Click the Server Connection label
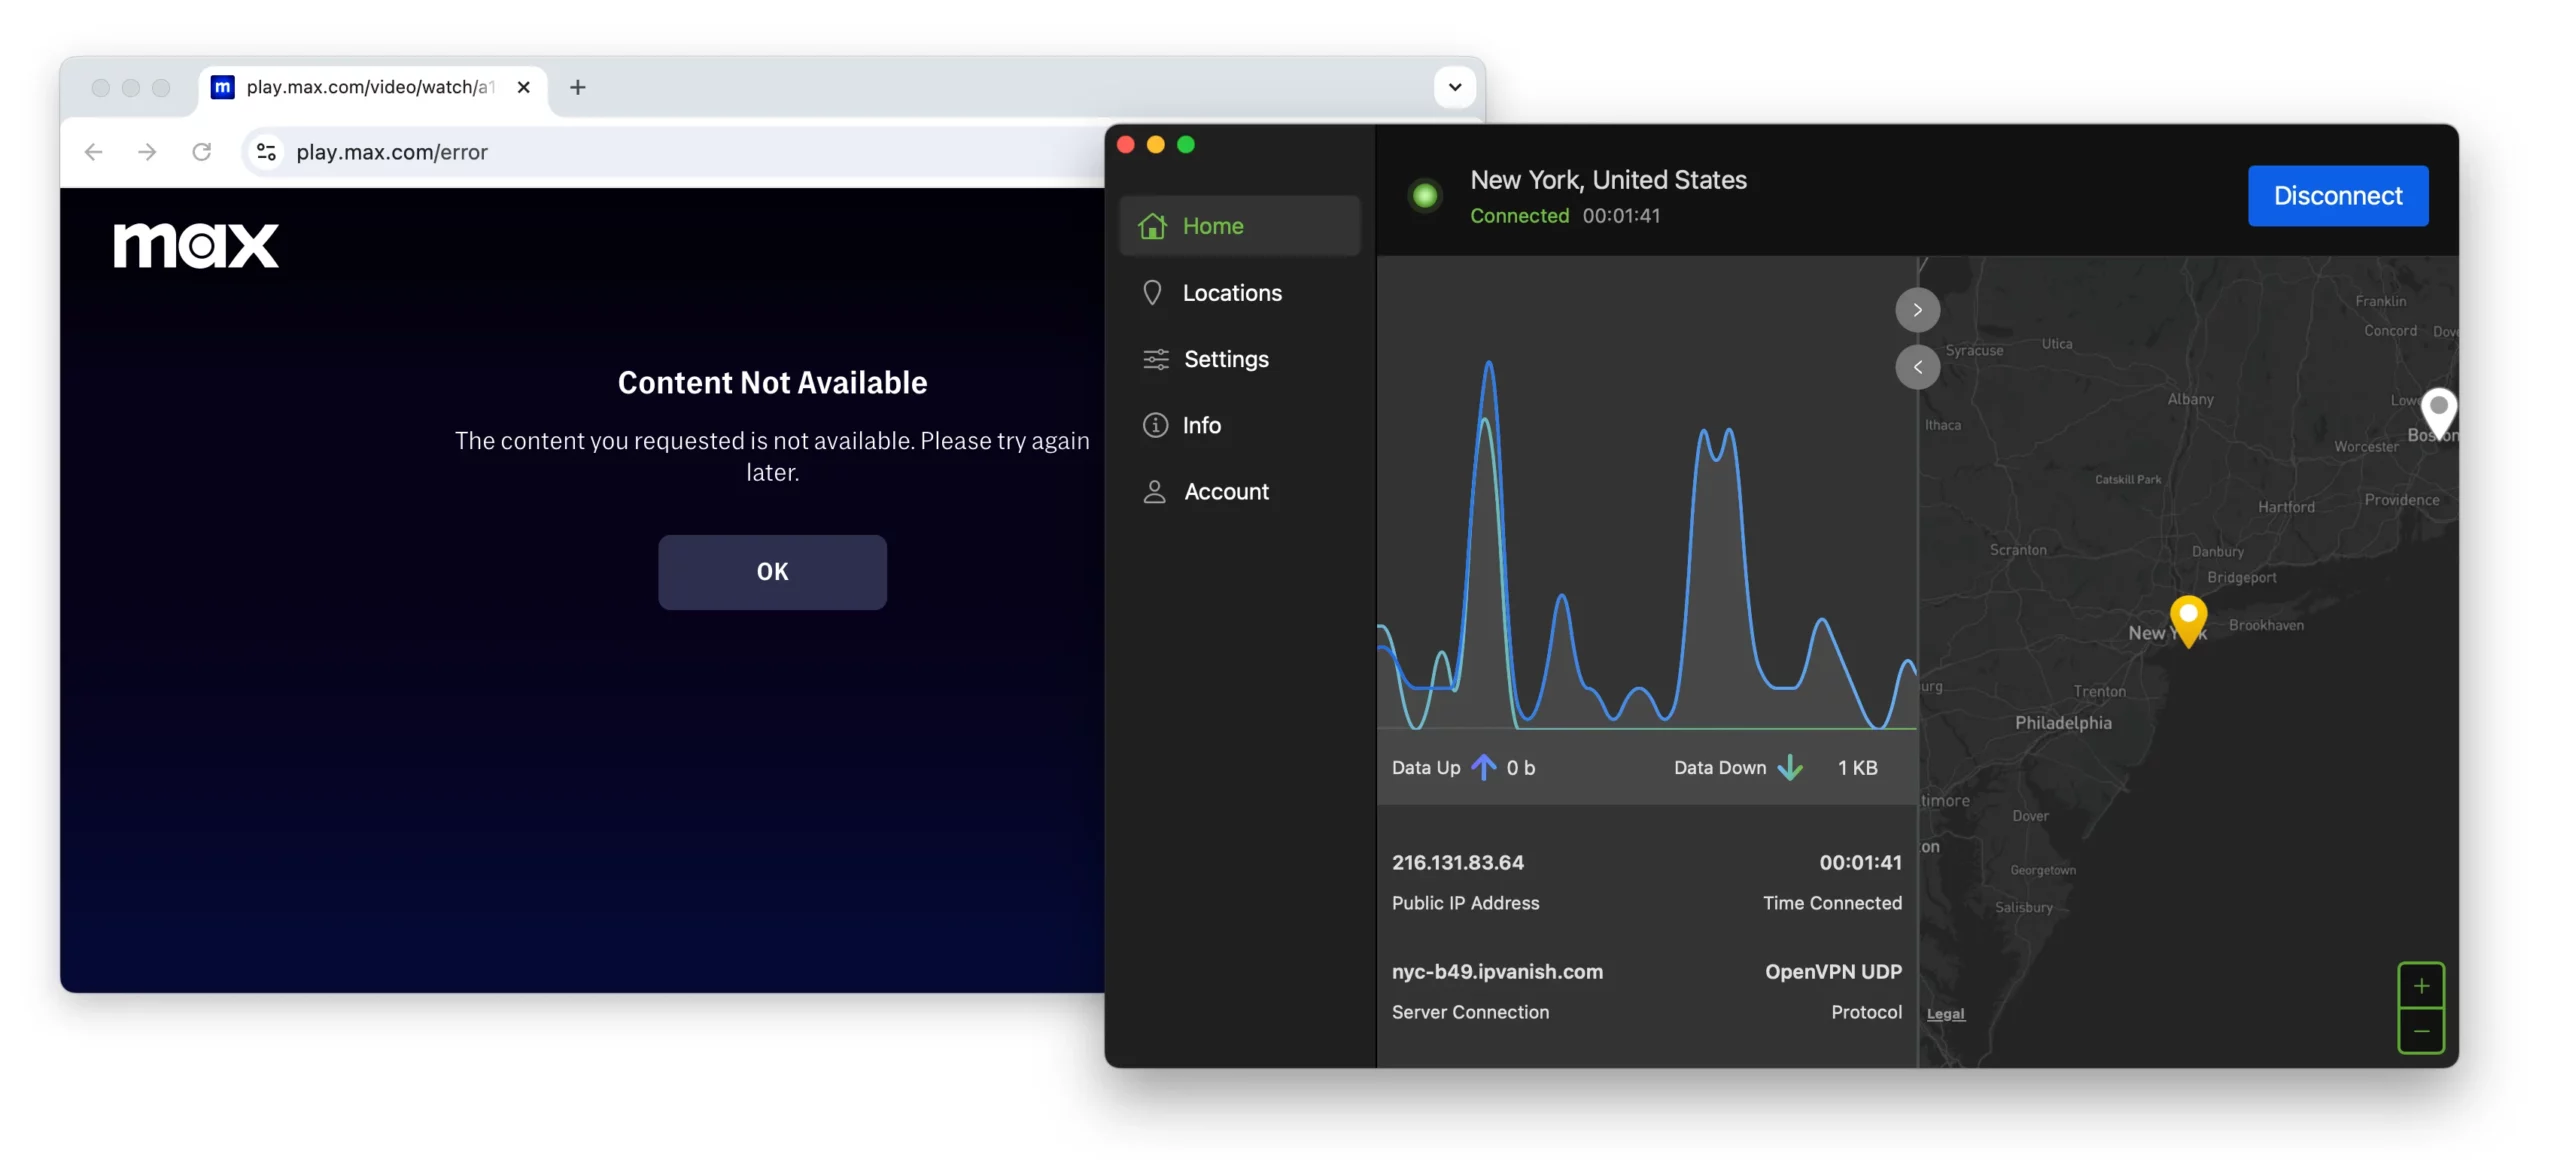Screen dimensions: 2560x1160 click(1470, 1012)
